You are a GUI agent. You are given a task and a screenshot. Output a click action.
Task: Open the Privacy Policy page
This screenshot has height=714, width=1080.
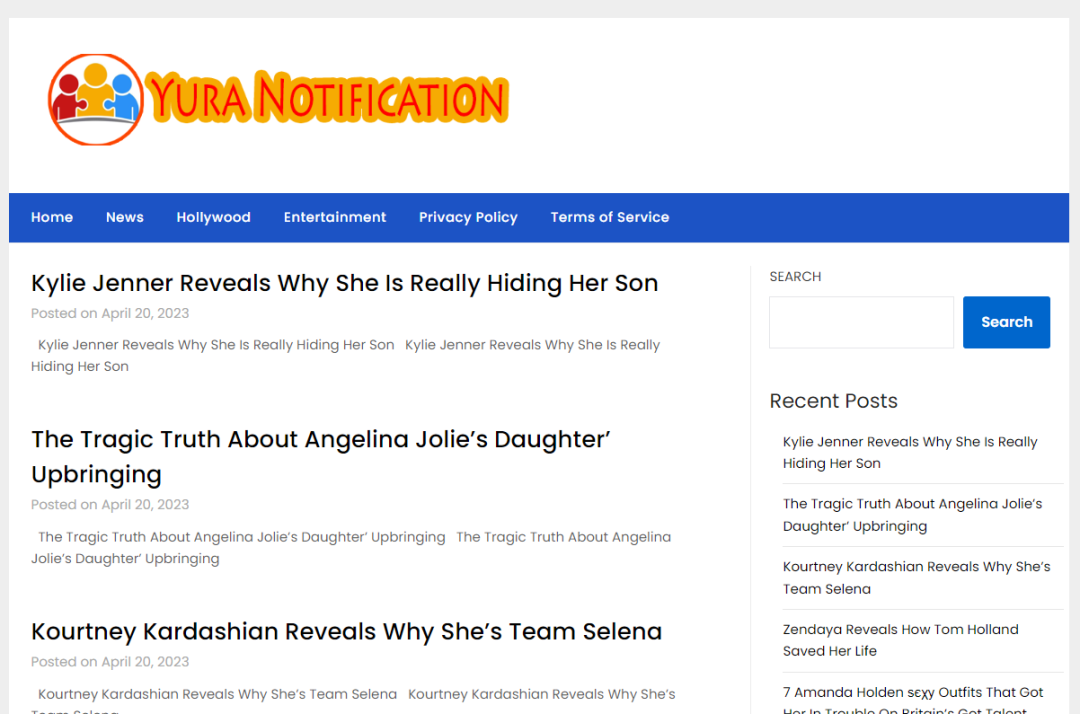click(x=468, y=218)
